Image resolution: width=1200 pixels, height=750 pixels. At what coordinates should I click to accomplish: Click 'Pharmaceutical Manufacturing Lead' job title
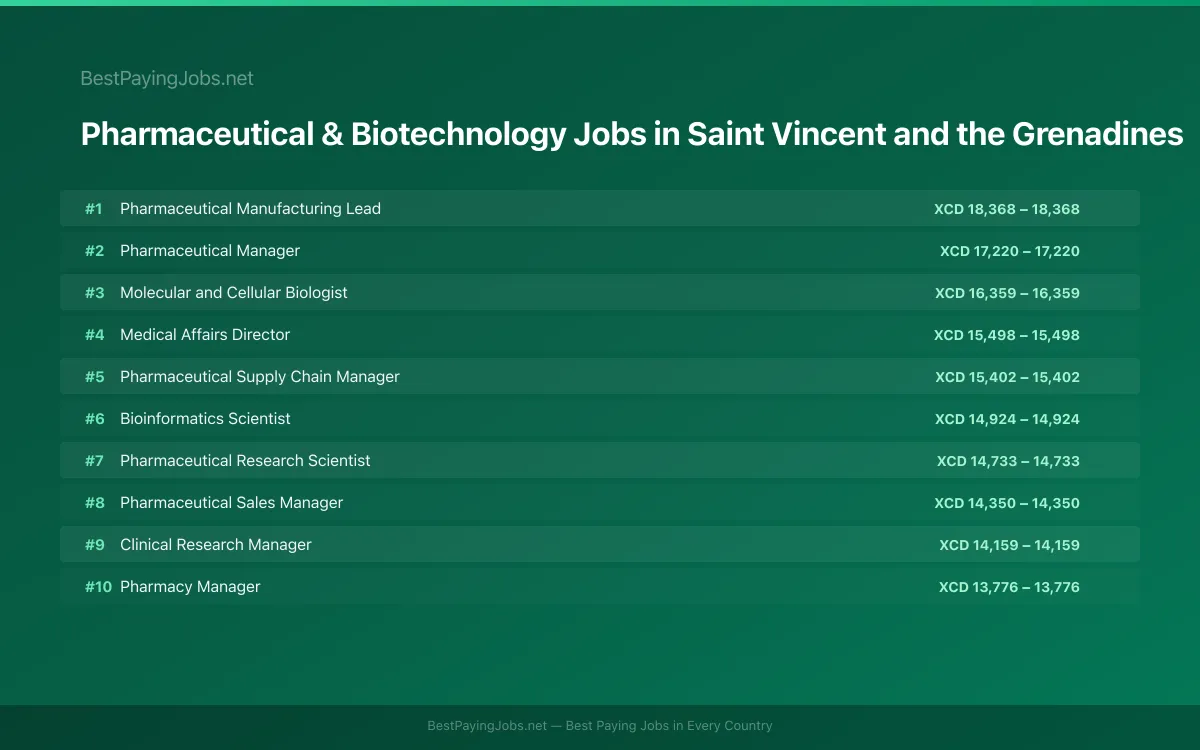[250, 209]
